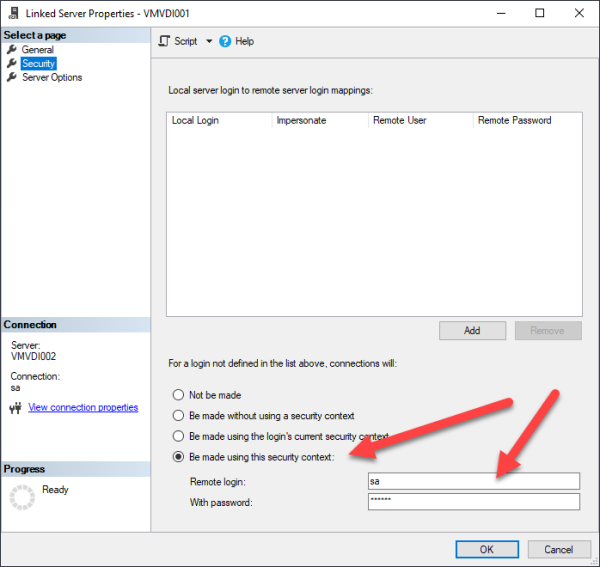Click the wrench icon beside Security
600x567 pixels.
tap(12, 64)
